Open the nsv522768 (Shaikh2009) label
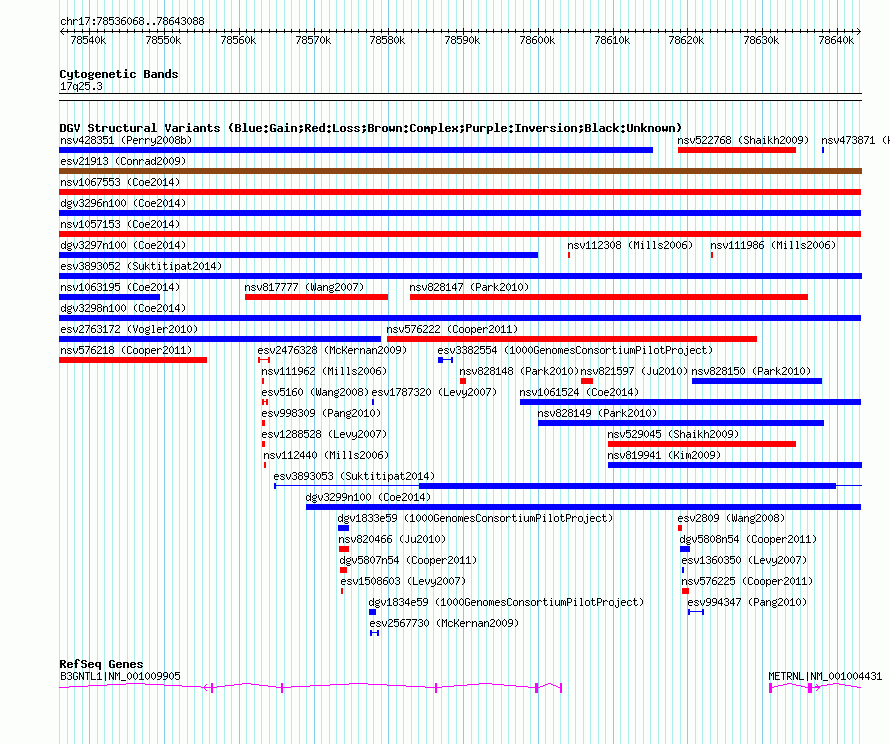This screenshot has height=744, width=890. (x=743, y=140)
